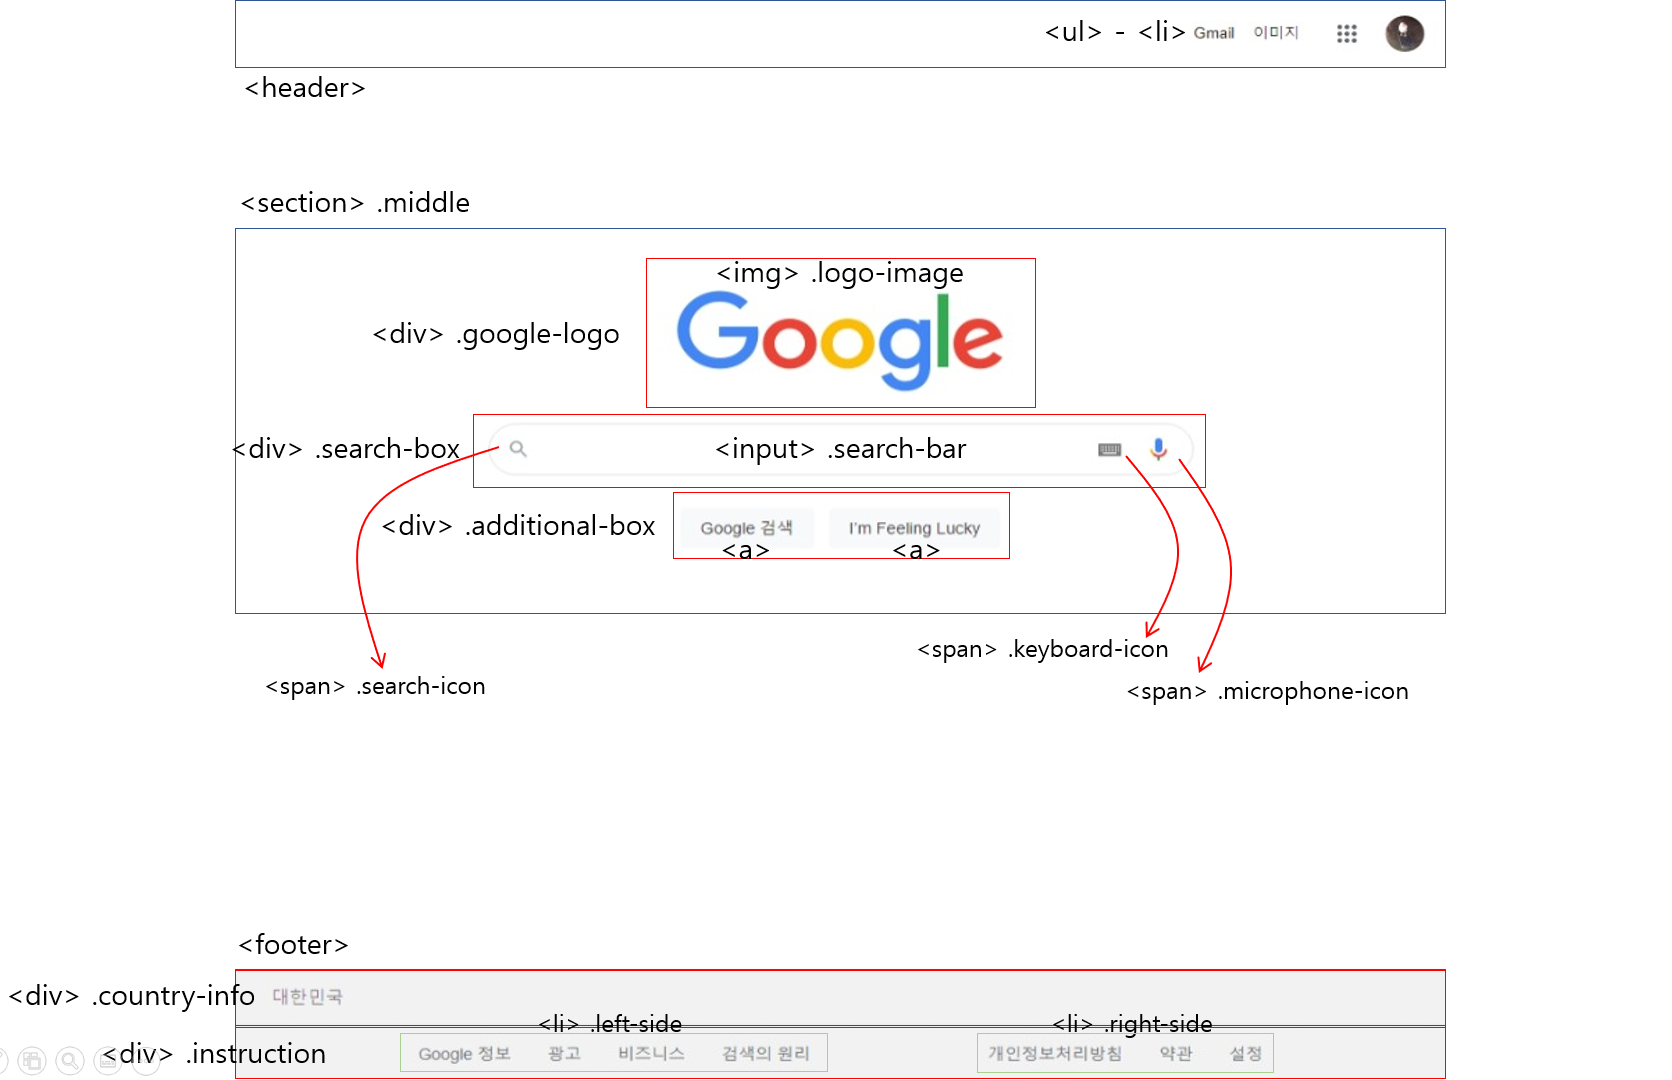Select the <span> .search-icon label
Image resolution: width=1672 pixels, height=1080 pixels.
tap(375, 686)
